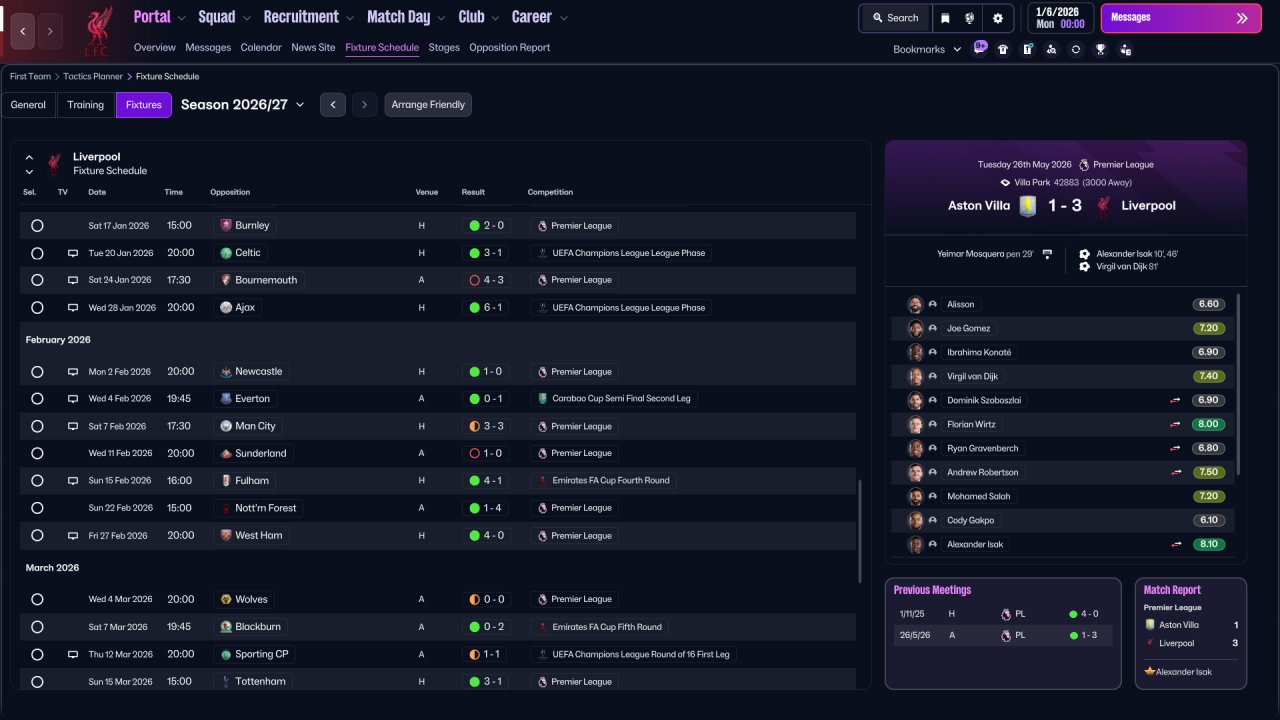Click the shirt icon in bookmarks bar

coord(1003,49)
